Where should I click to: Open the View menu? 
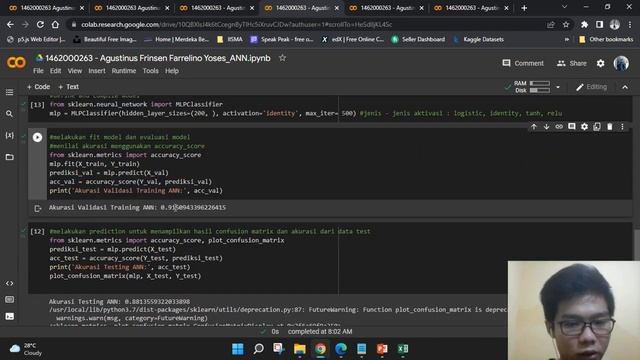point(75,71)
